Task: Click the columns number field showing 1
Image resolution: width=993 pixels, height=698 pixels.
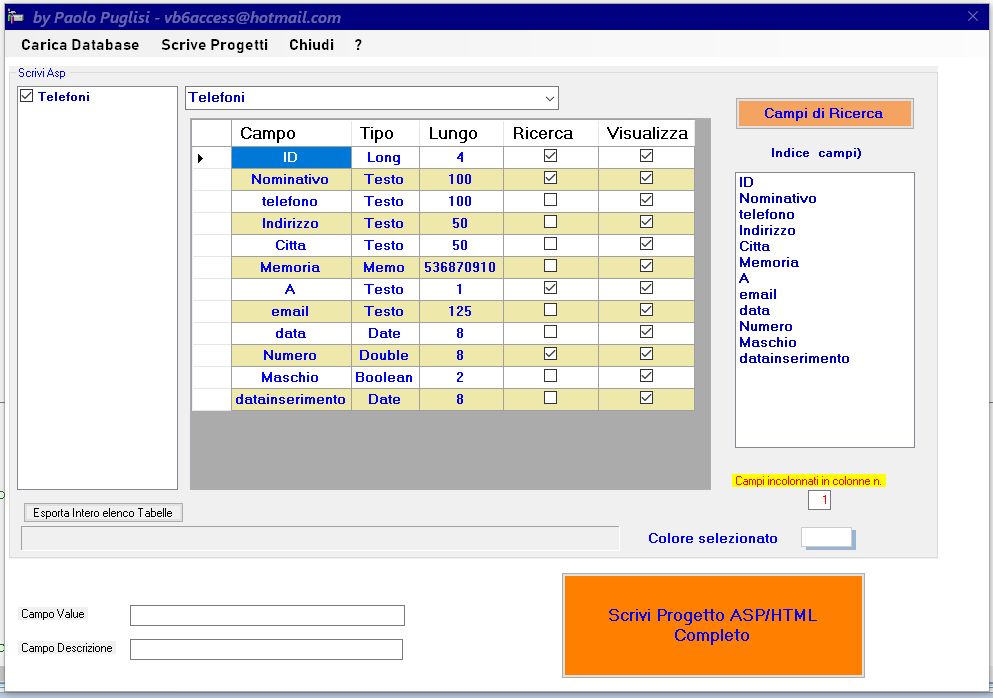Action: coord(819,500)
